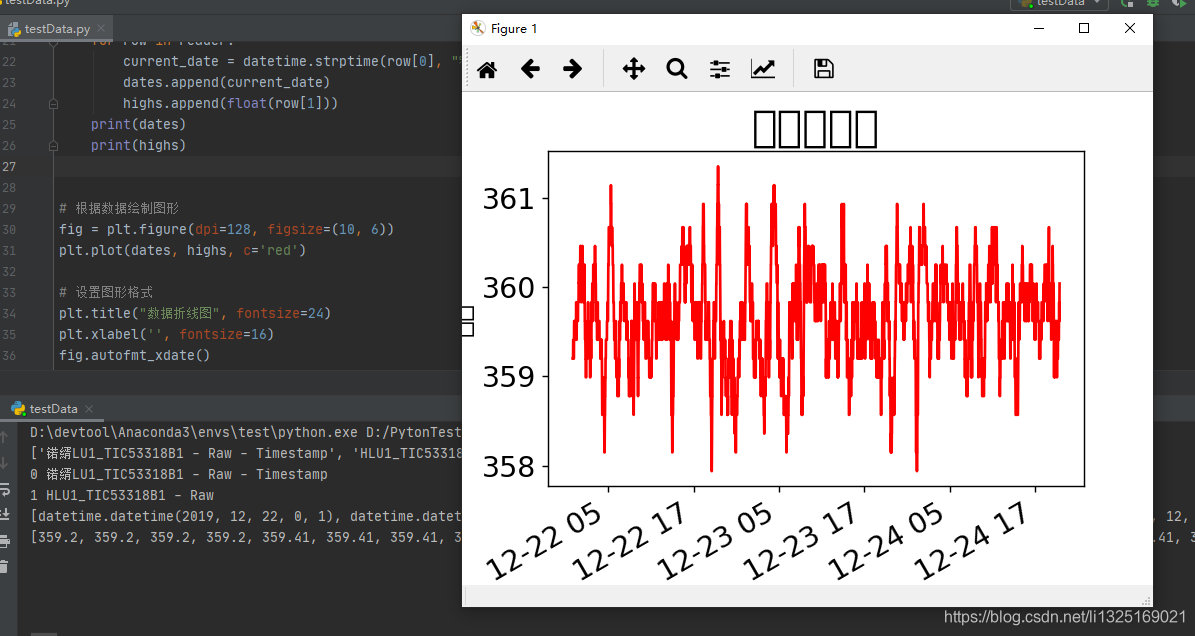
Task: Place cursor on 'dates.append(current_date)' line
Action: [226, 82]
